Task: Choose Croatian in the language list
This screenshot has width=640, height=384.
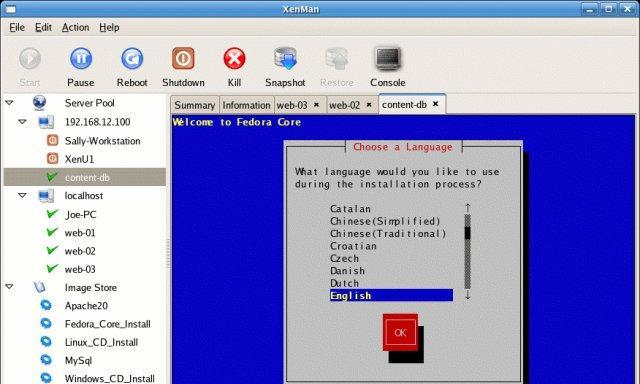Action: coord(353,246)
